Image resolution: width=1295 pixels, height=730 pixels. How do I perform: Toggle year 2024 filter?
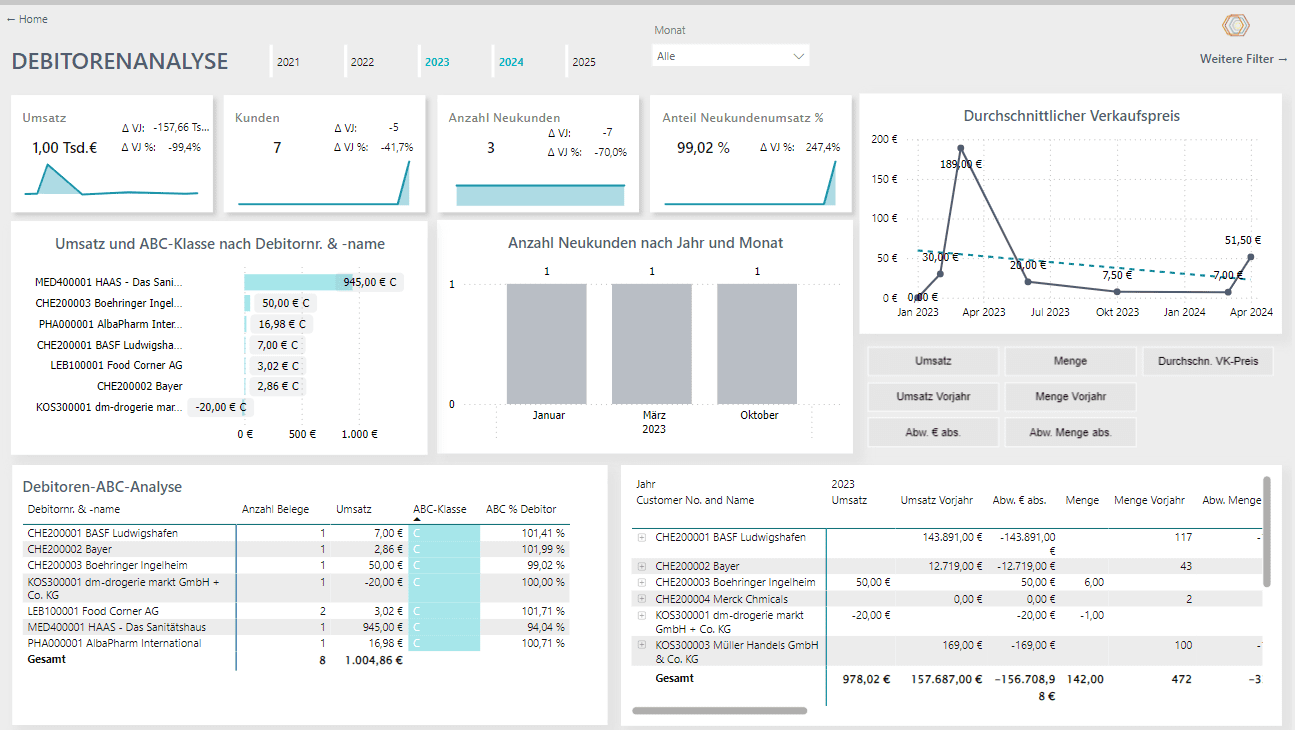[x=511, y=62]
